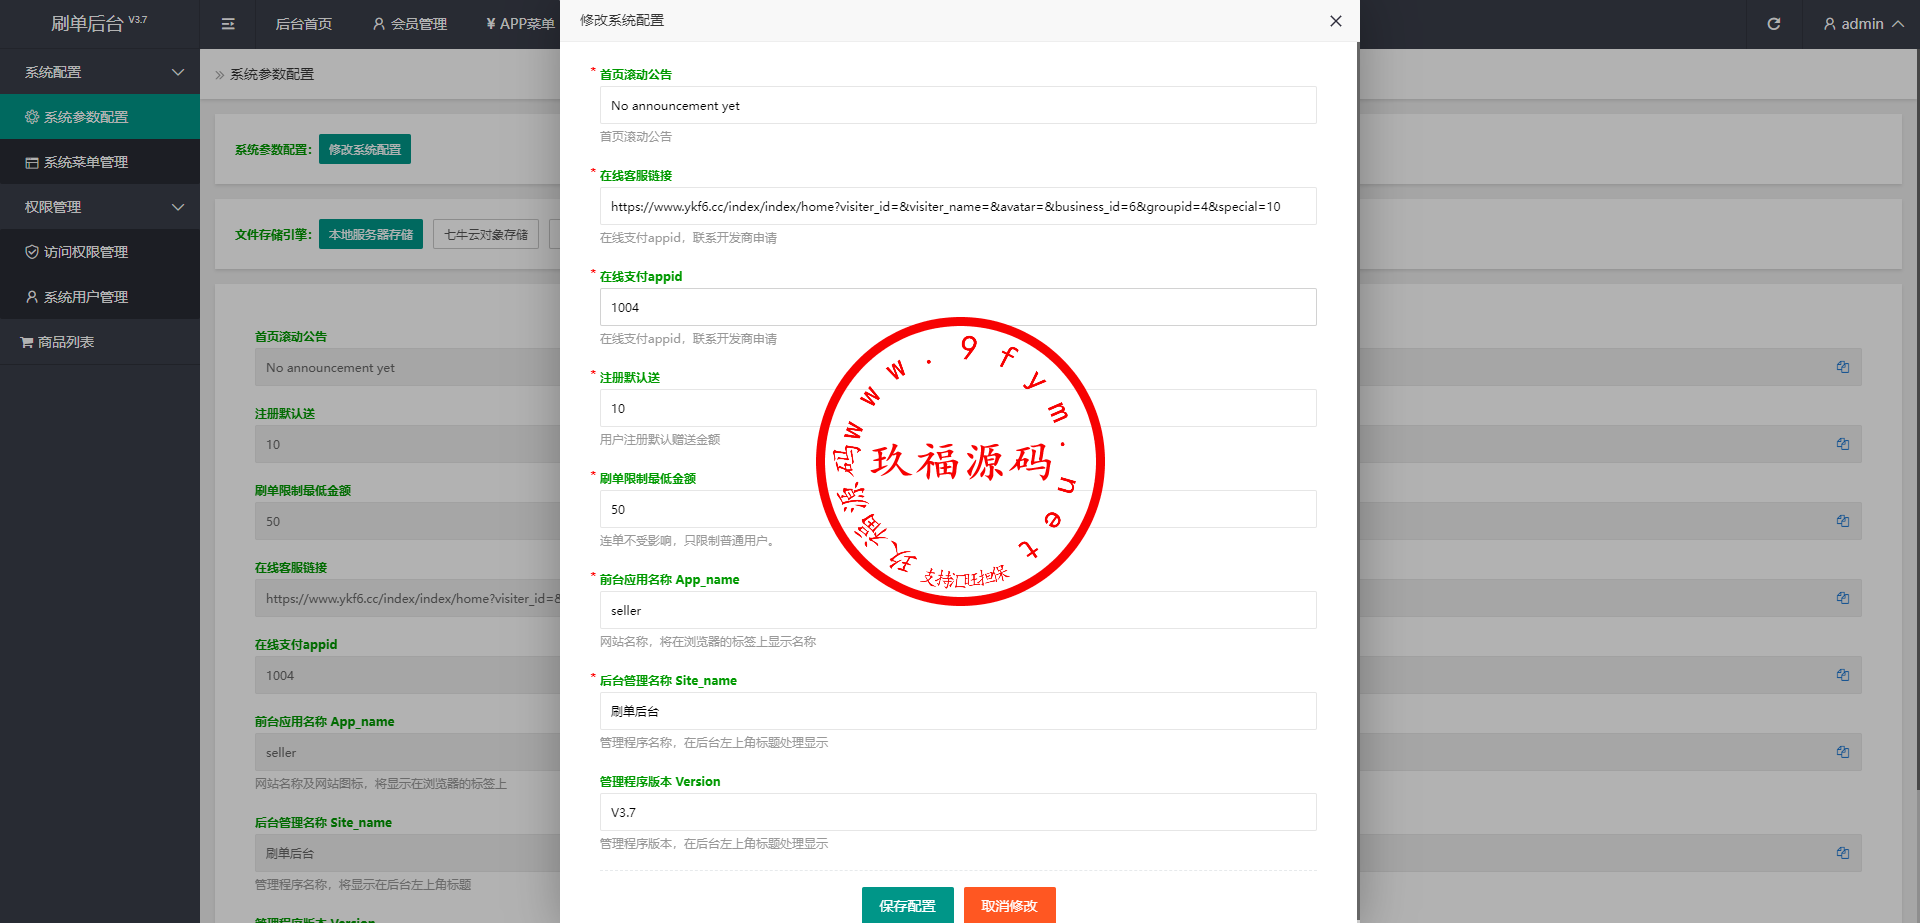This screenshot has width=1920, height=923.
Task: Click the 注册默认送 input in dialog
Action: (x=958, y=408)
